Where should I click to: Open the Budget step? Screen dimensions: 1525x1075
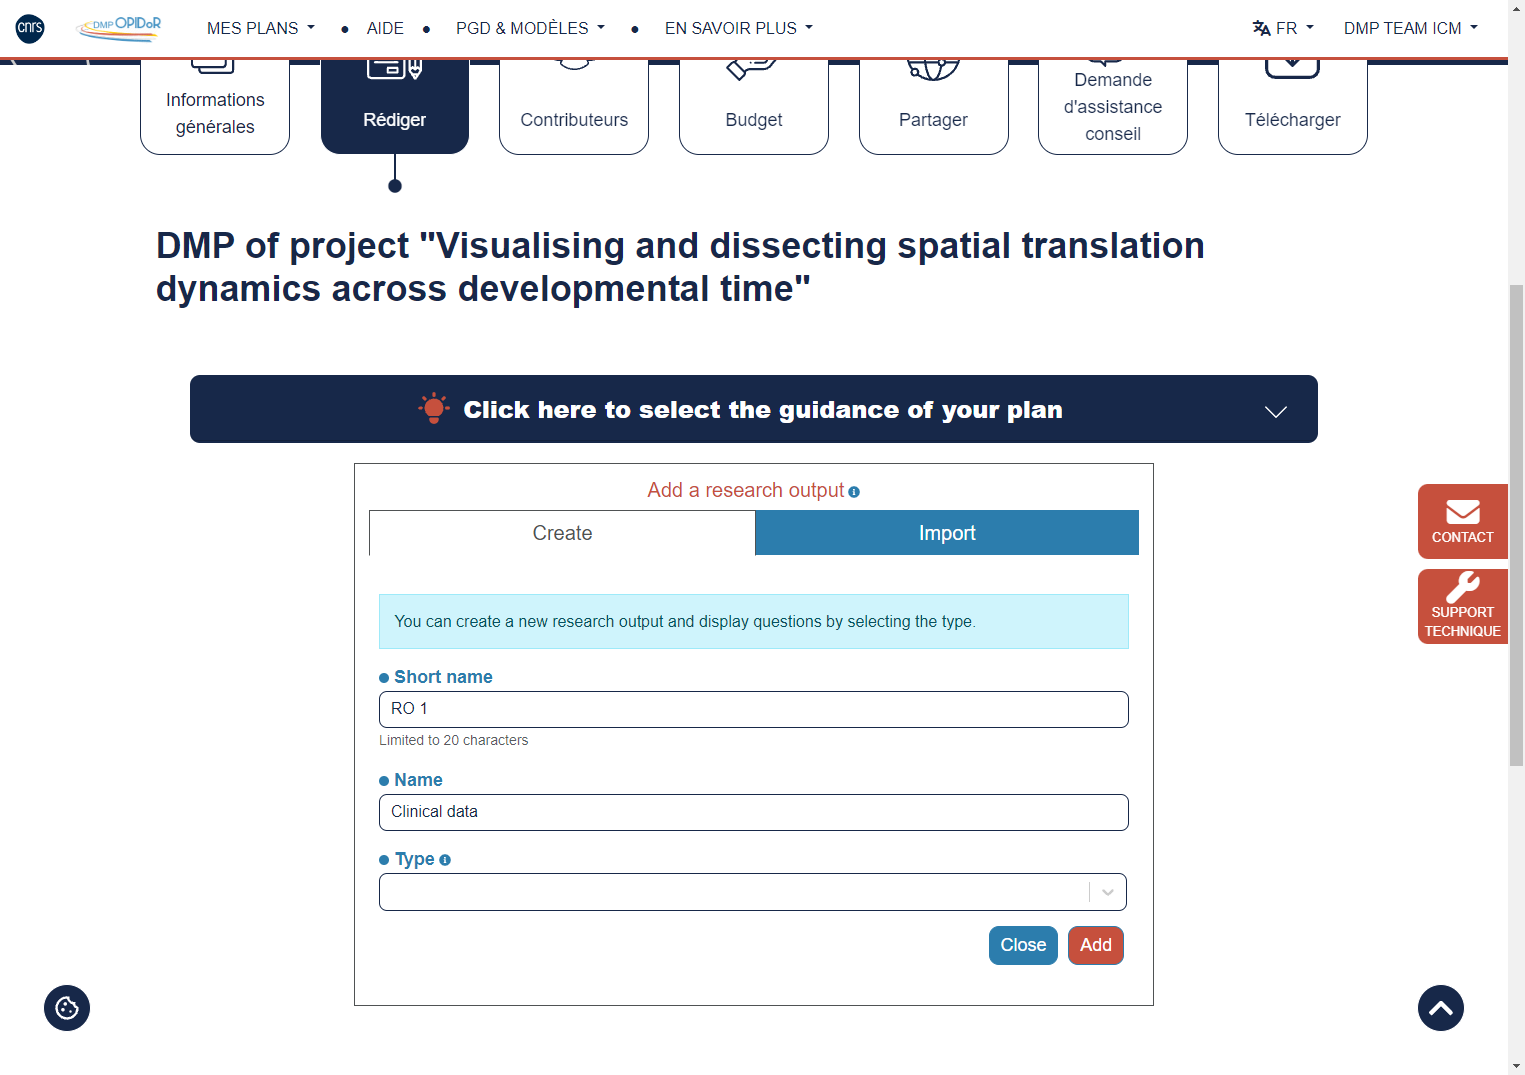pos(754,107)
